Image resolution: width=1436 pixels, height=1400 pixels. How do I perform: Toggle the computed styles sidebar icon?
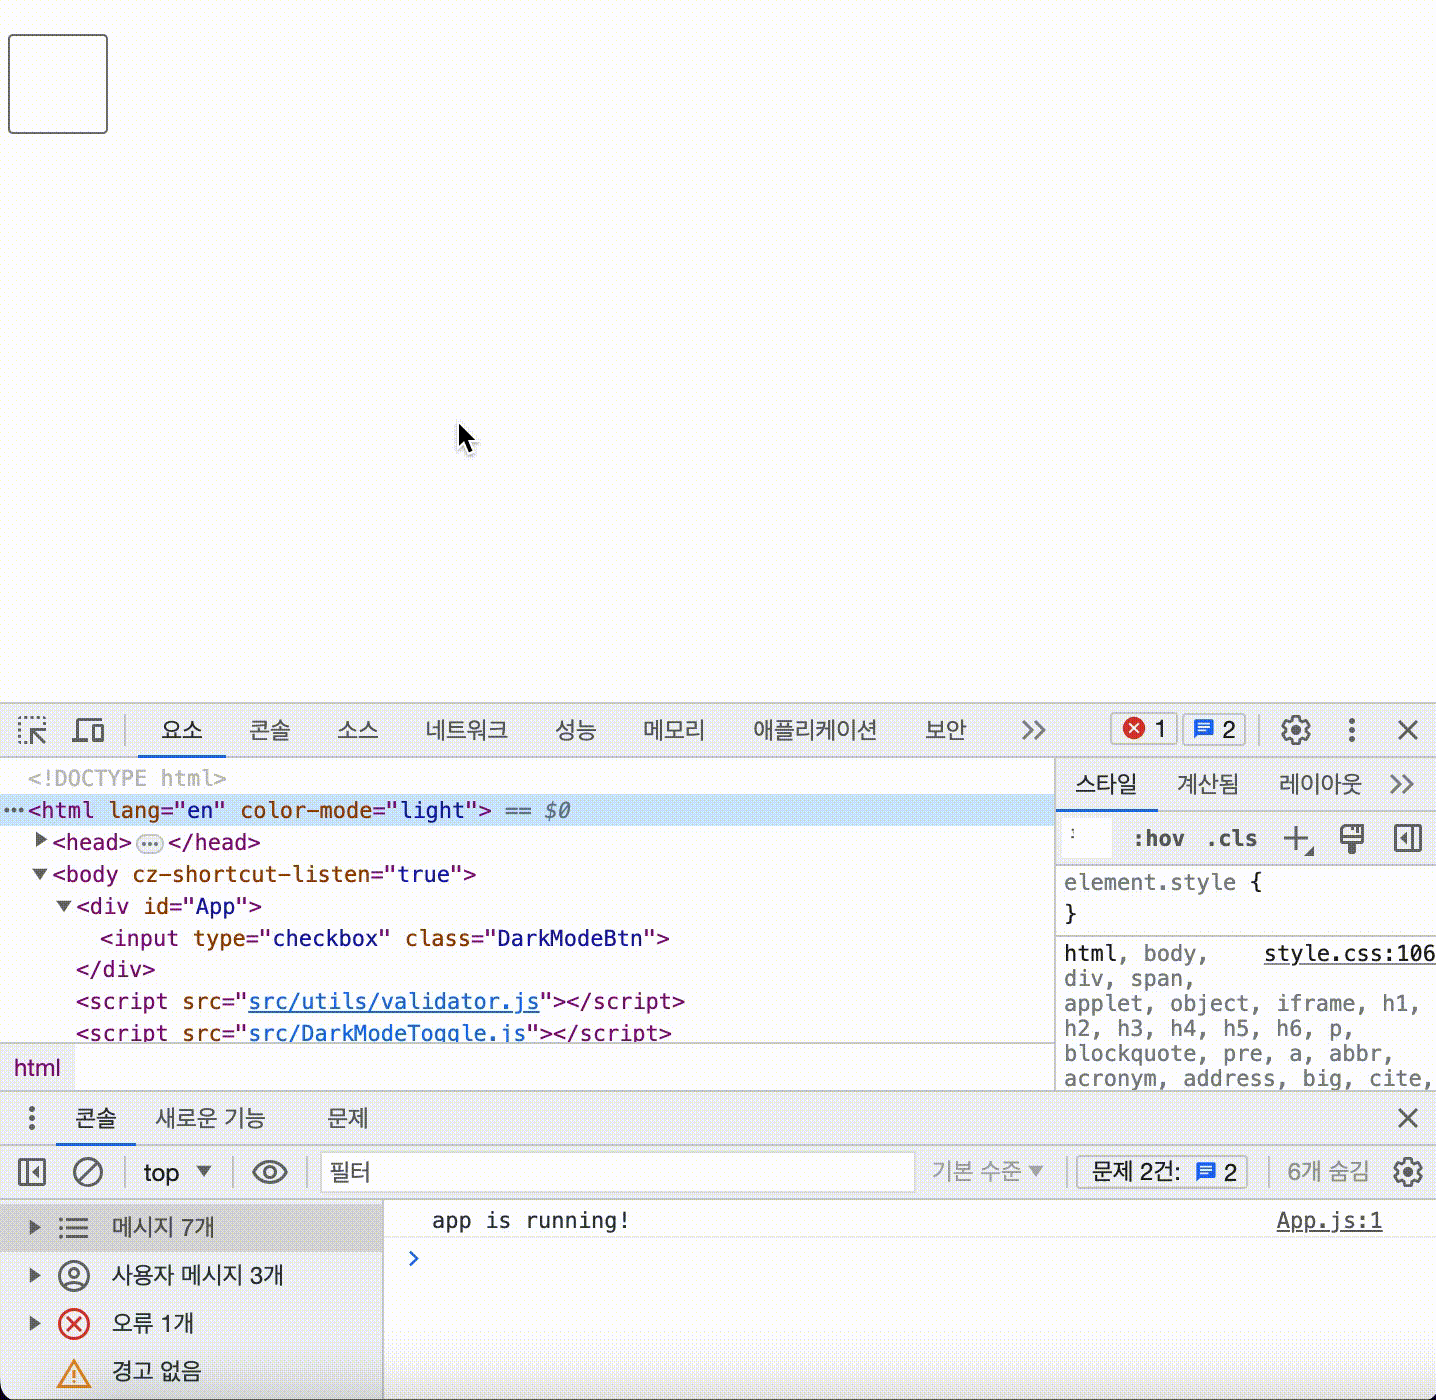click(1408, 838)
